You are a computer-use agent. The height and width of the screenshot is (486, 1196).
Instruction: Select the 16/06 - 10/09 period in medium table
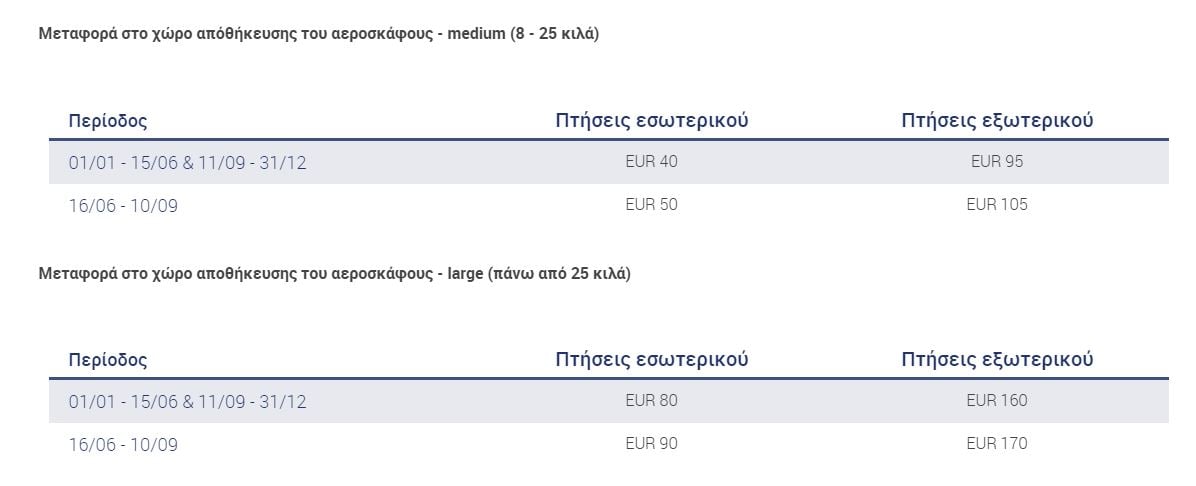click(124, 206)
